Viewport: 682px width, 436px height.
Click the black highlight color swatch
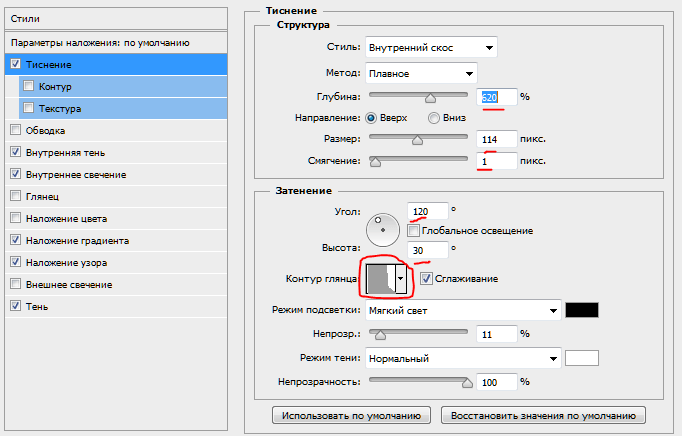click(x=581, y=309)
